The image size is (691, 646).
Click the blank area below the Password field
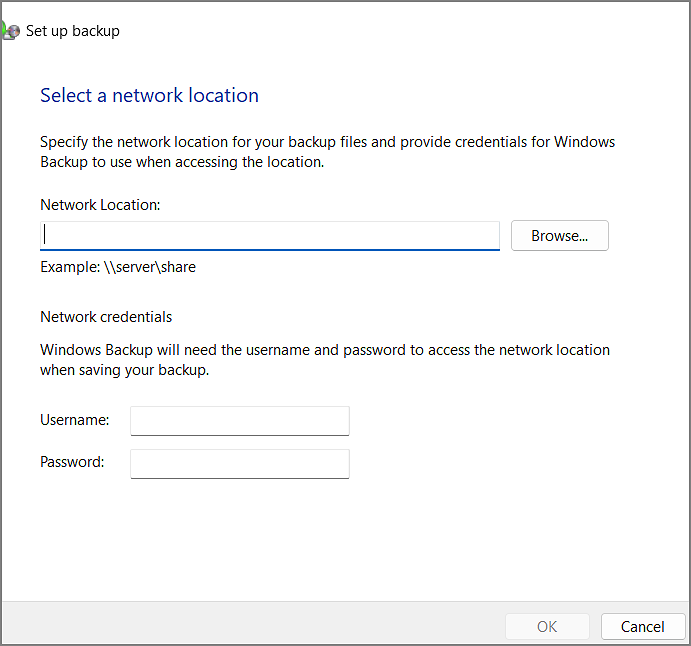pyautogui.click(x=340, y=540)
